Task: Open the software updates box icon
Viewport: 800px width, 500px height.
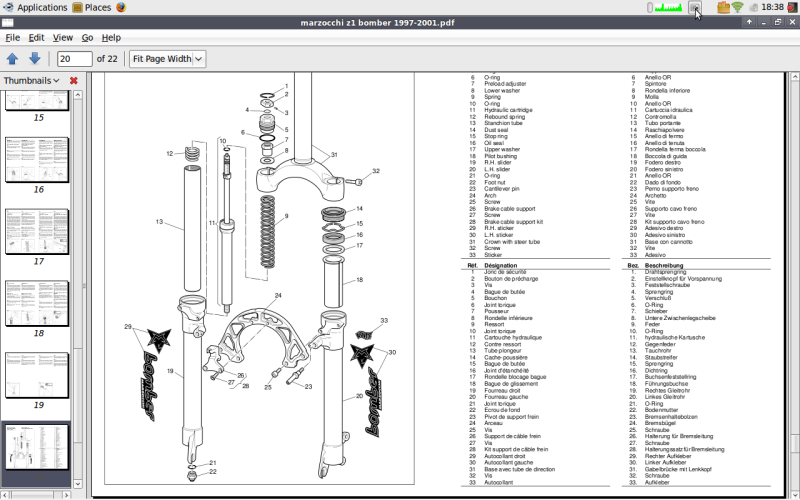Action: [x=723, y=7]
